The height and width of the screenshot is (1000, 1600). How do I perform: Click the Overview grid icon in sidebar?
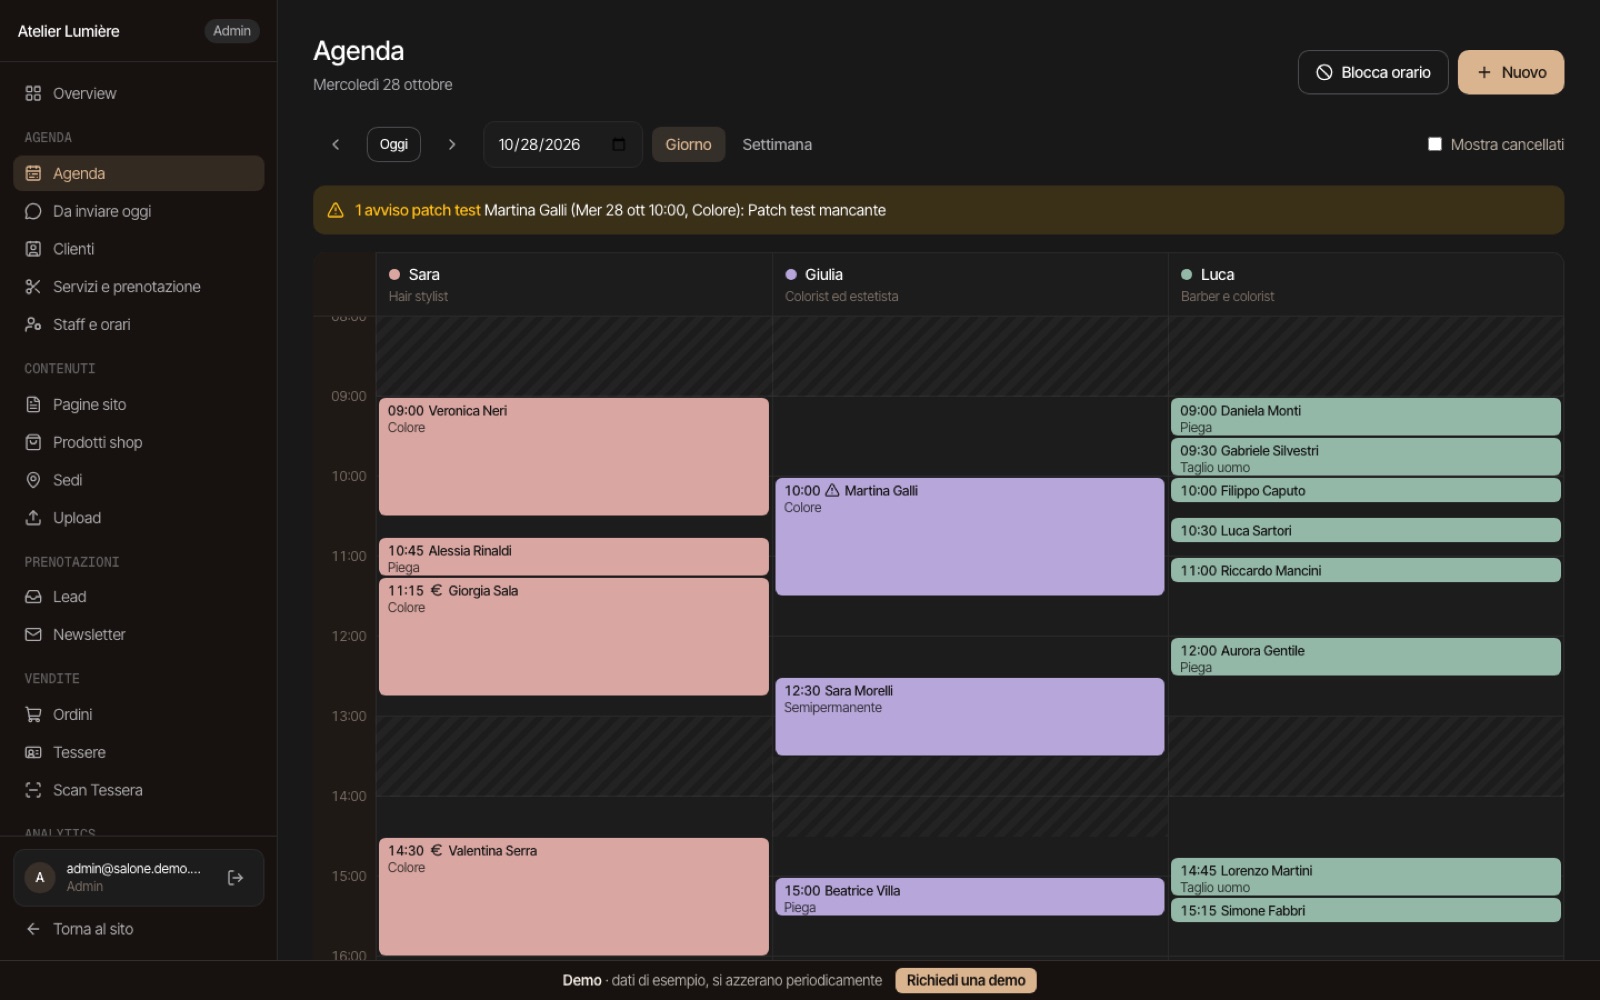coord(33,94)
